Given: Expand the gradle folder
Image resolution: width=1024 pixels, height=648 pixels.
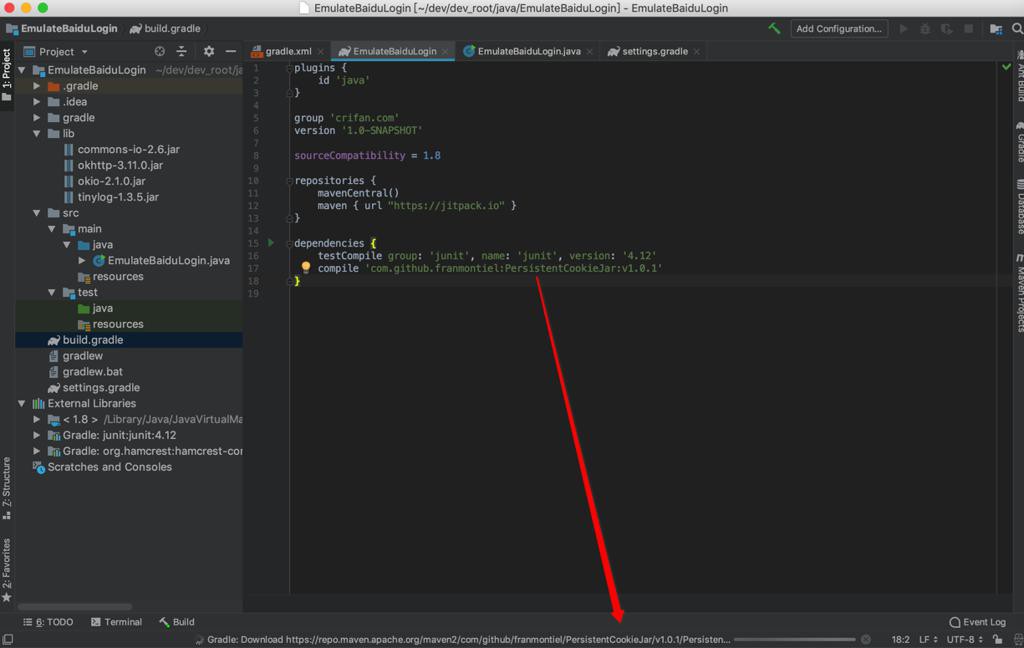Looking at the screenshot, I should tap(37, 118).
